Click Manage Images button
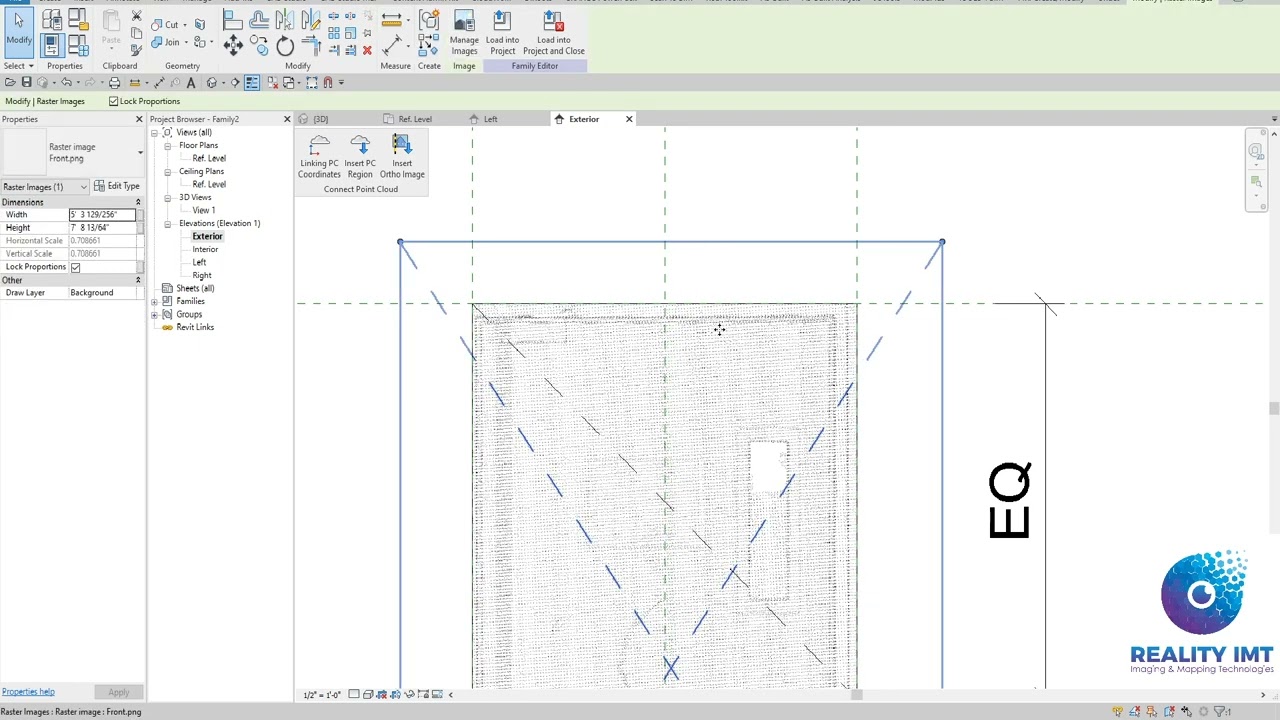The height and width of the screenshot is (720, 1280). [464, 33]
